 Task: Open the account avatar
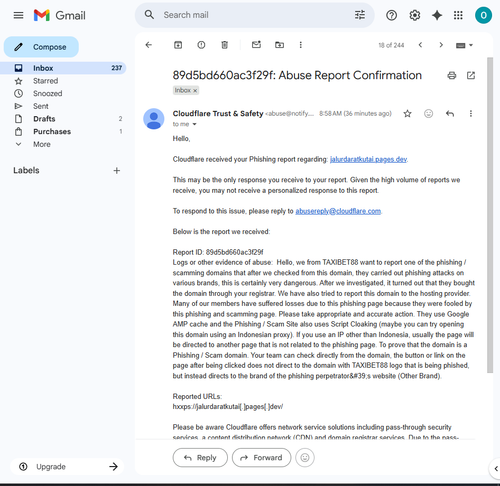483,15
